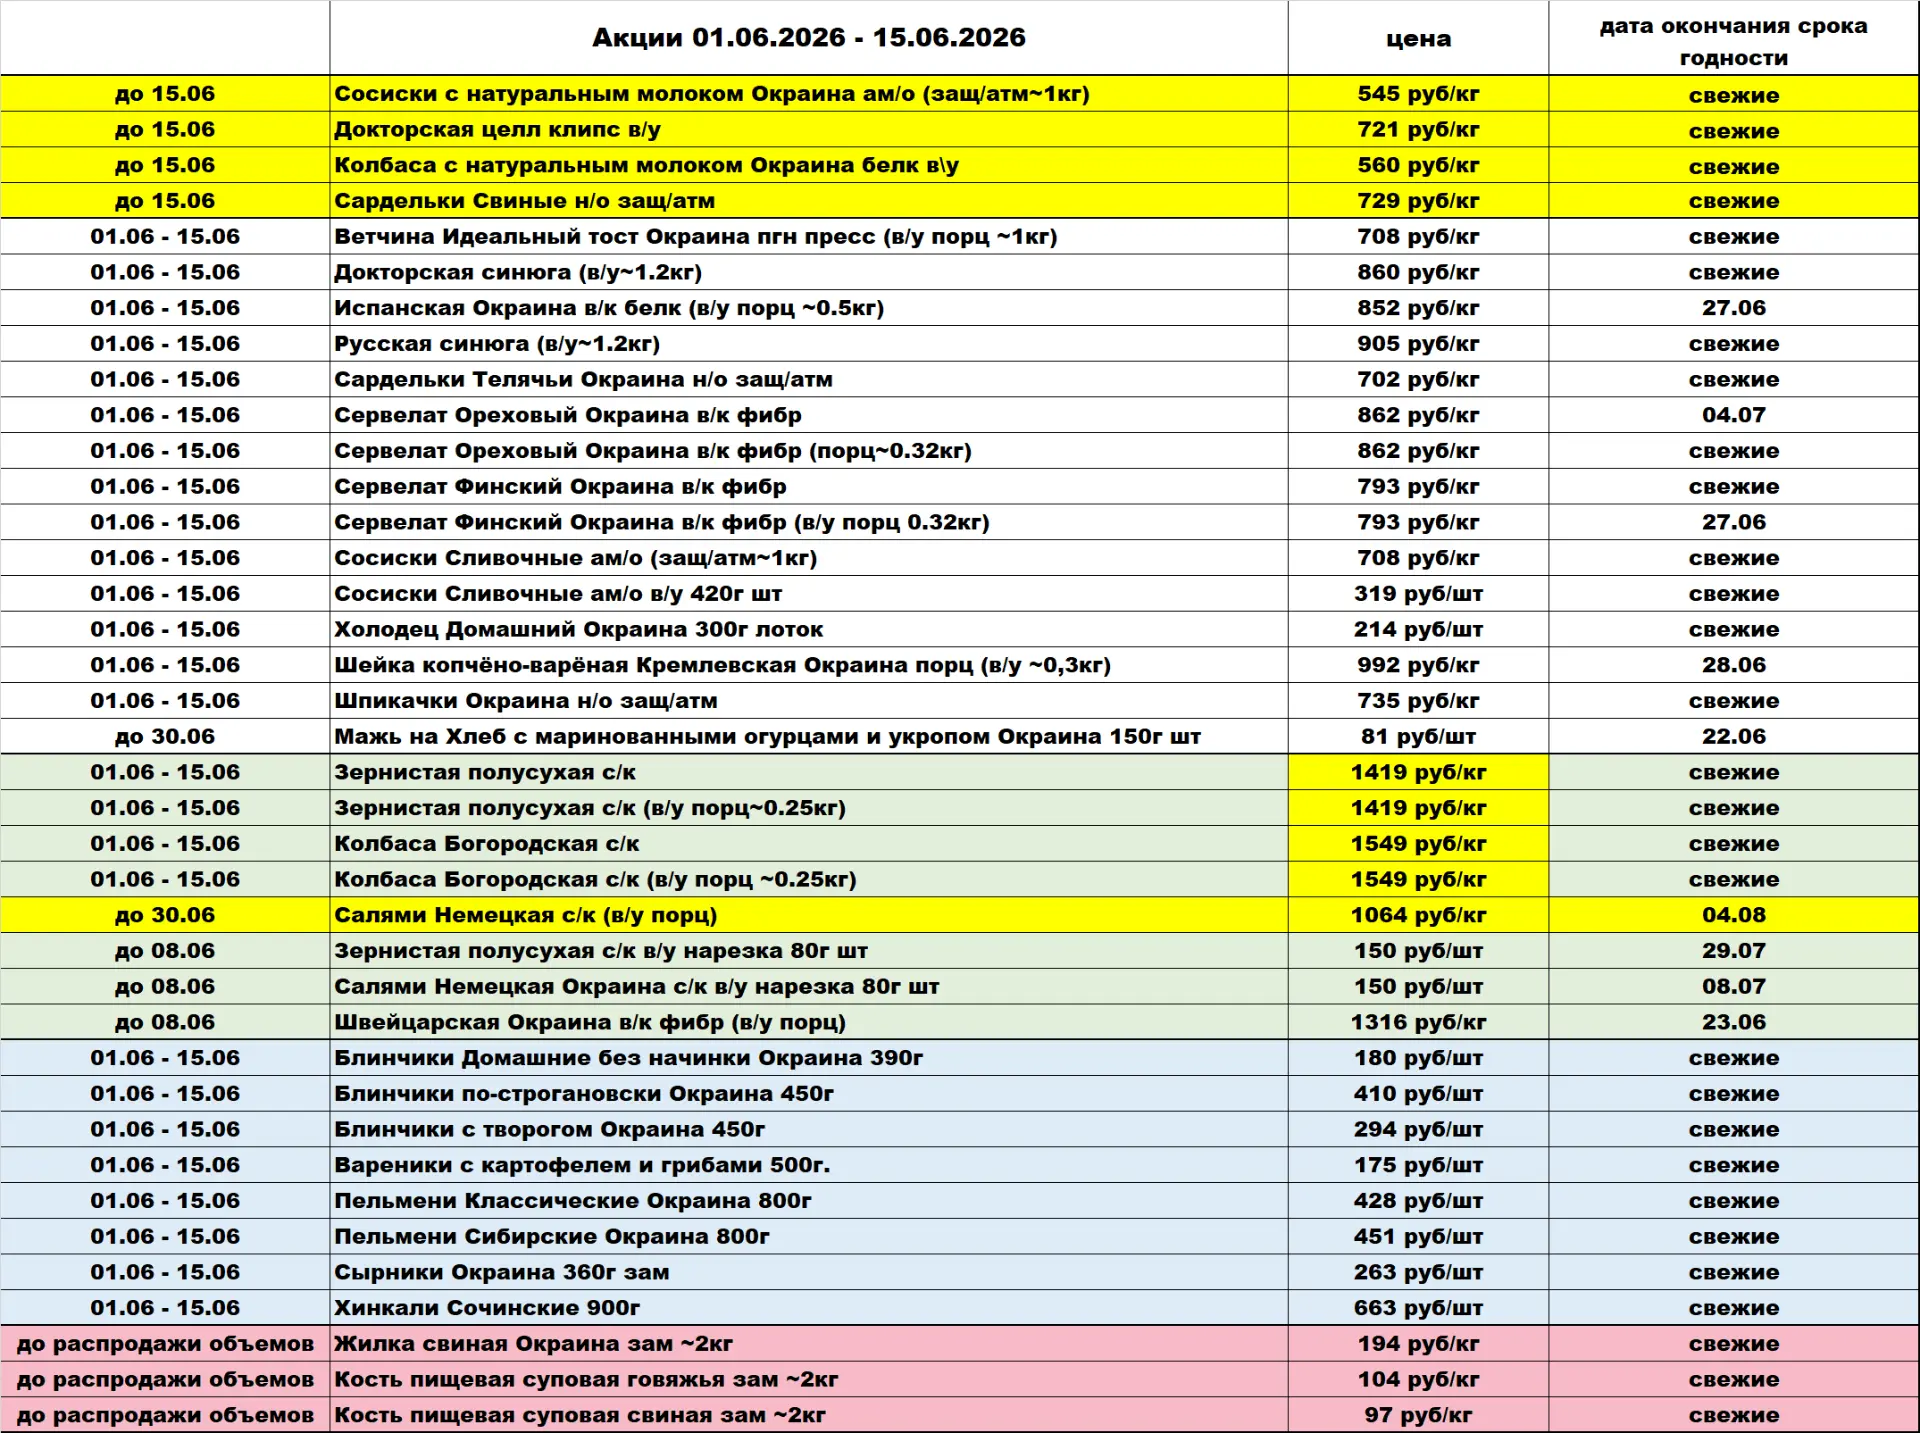1920x1433 pixels.
Task: Click the "905 руб/кг" price cell
Action: (1418, 344)
